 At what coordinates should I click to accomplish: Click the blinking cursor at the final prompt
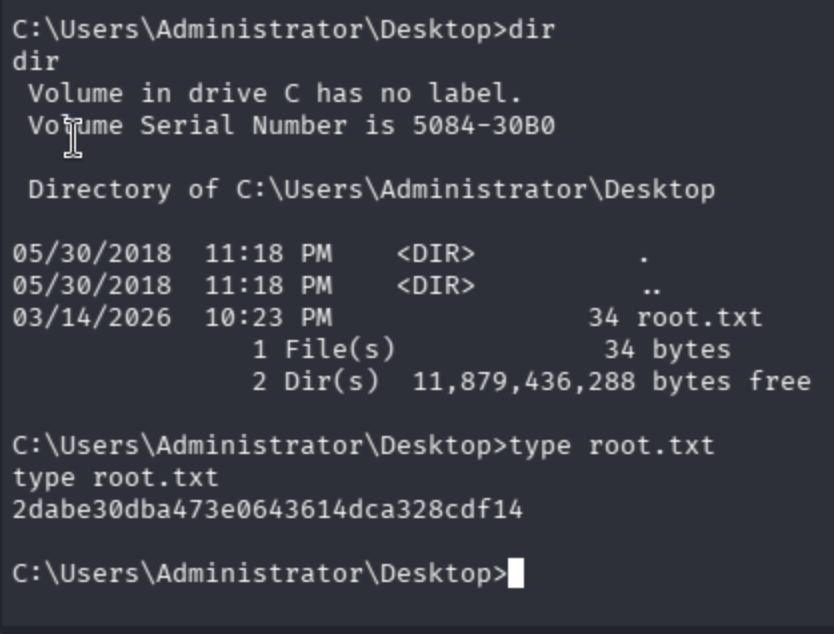click(x=516, y=573)
